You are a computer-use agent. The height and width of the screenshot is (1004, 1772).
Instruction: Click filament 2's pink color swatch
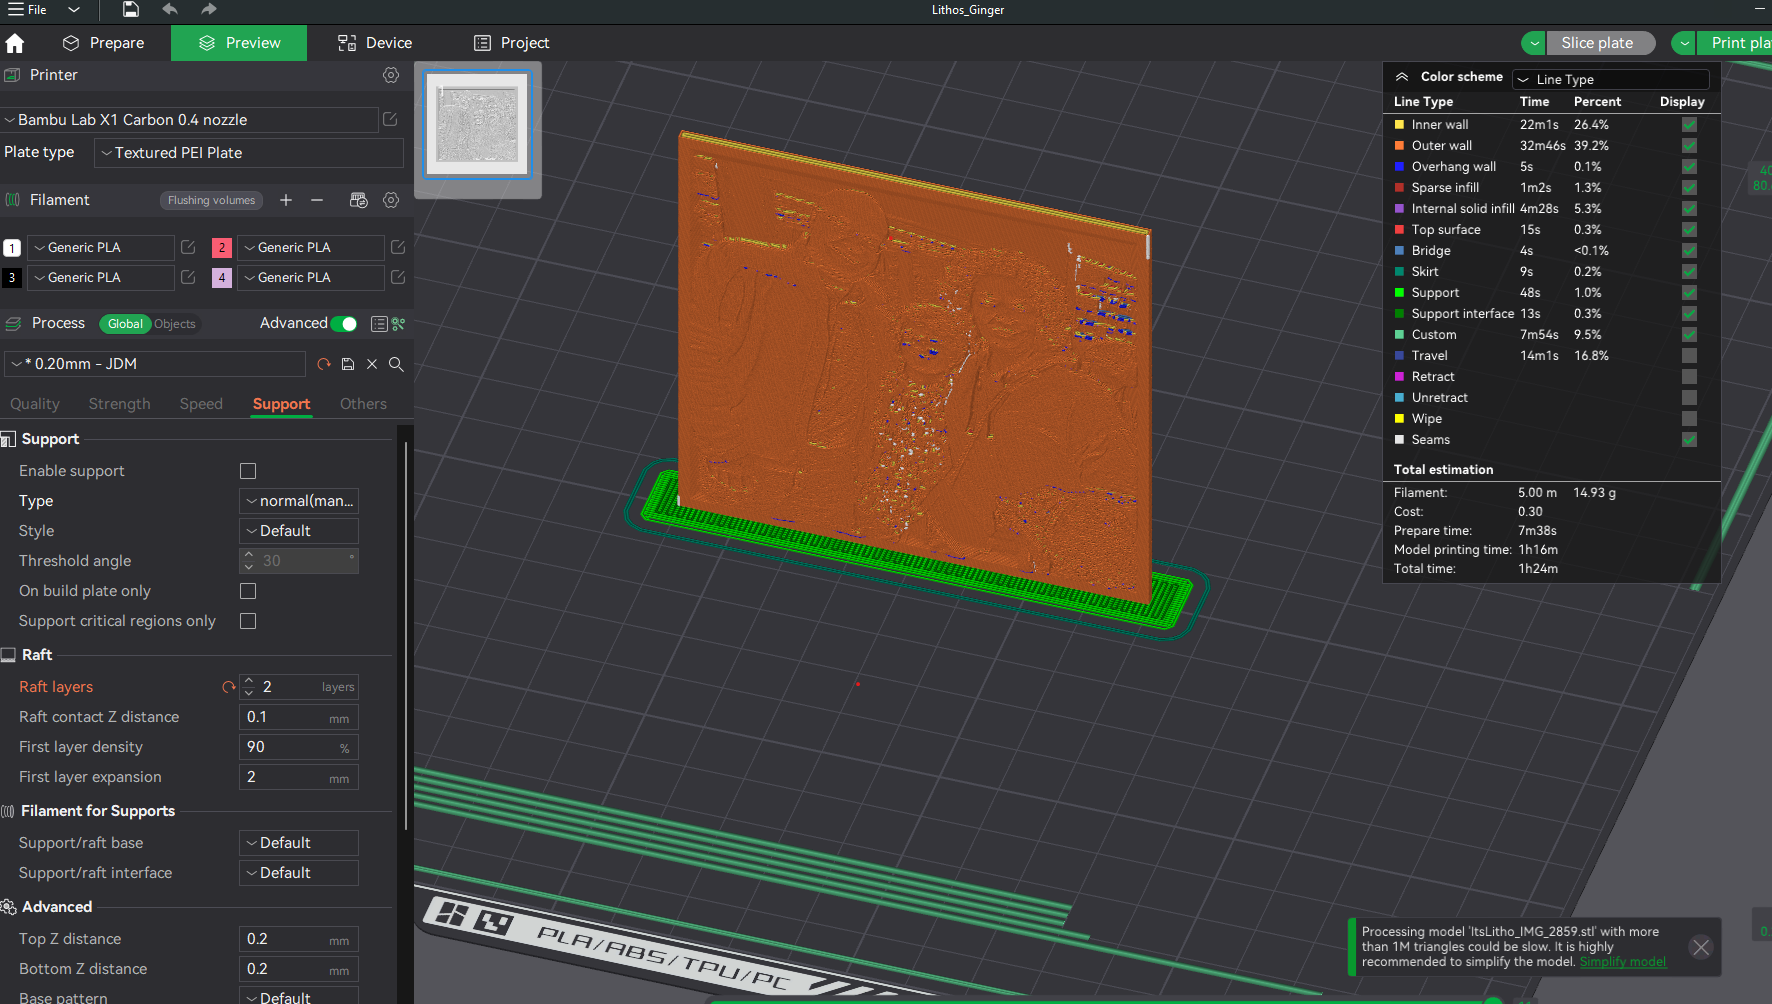(x=221, y=247)
